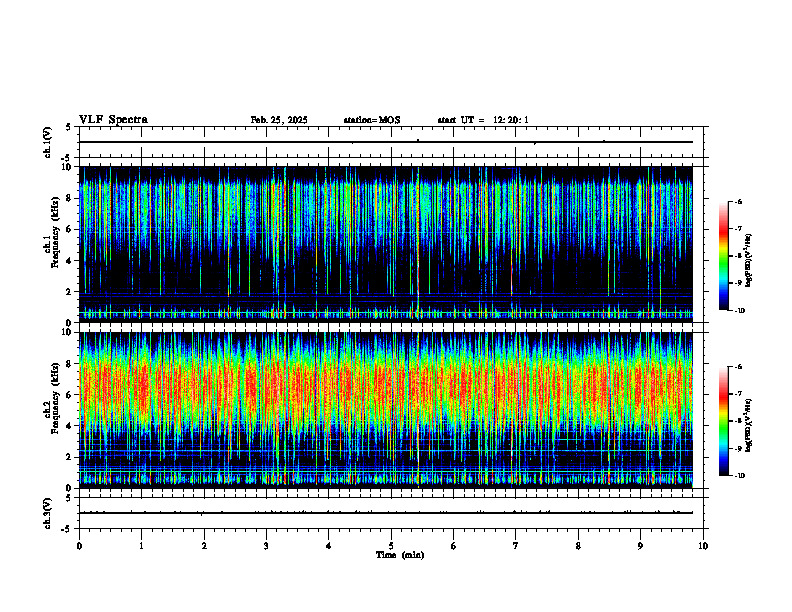The image size is (792, 612).
Task: Select the date text "Feb. 25, 2025"
Action: [279, 120]
